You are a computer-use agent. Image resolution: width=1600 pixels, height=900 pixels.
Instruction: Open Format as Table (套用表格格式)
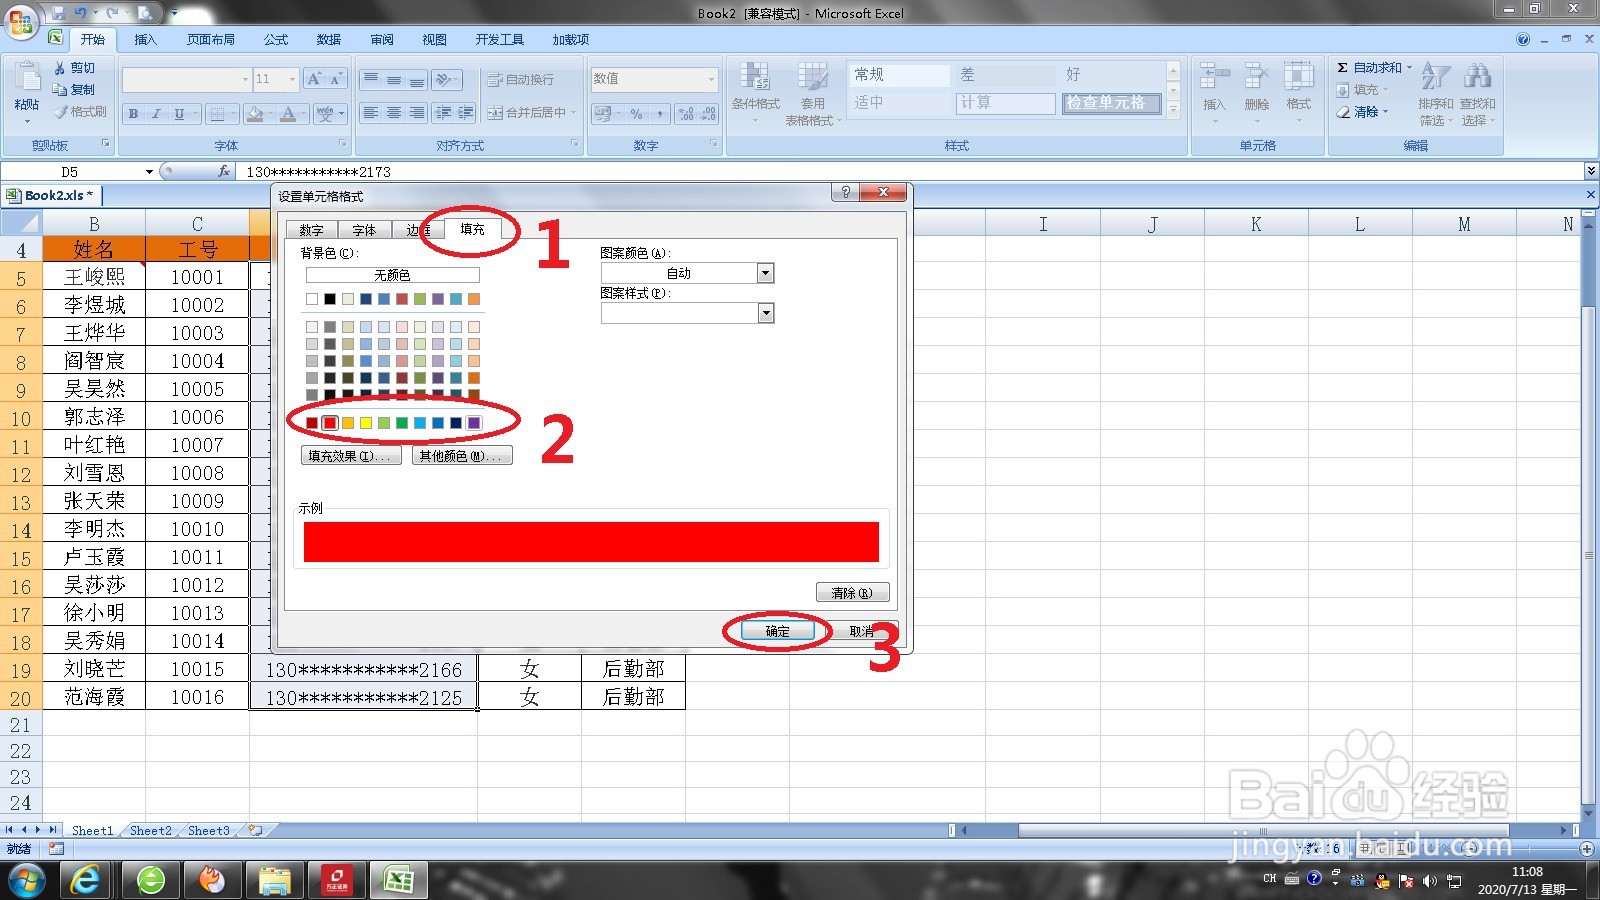click(812, 92)
